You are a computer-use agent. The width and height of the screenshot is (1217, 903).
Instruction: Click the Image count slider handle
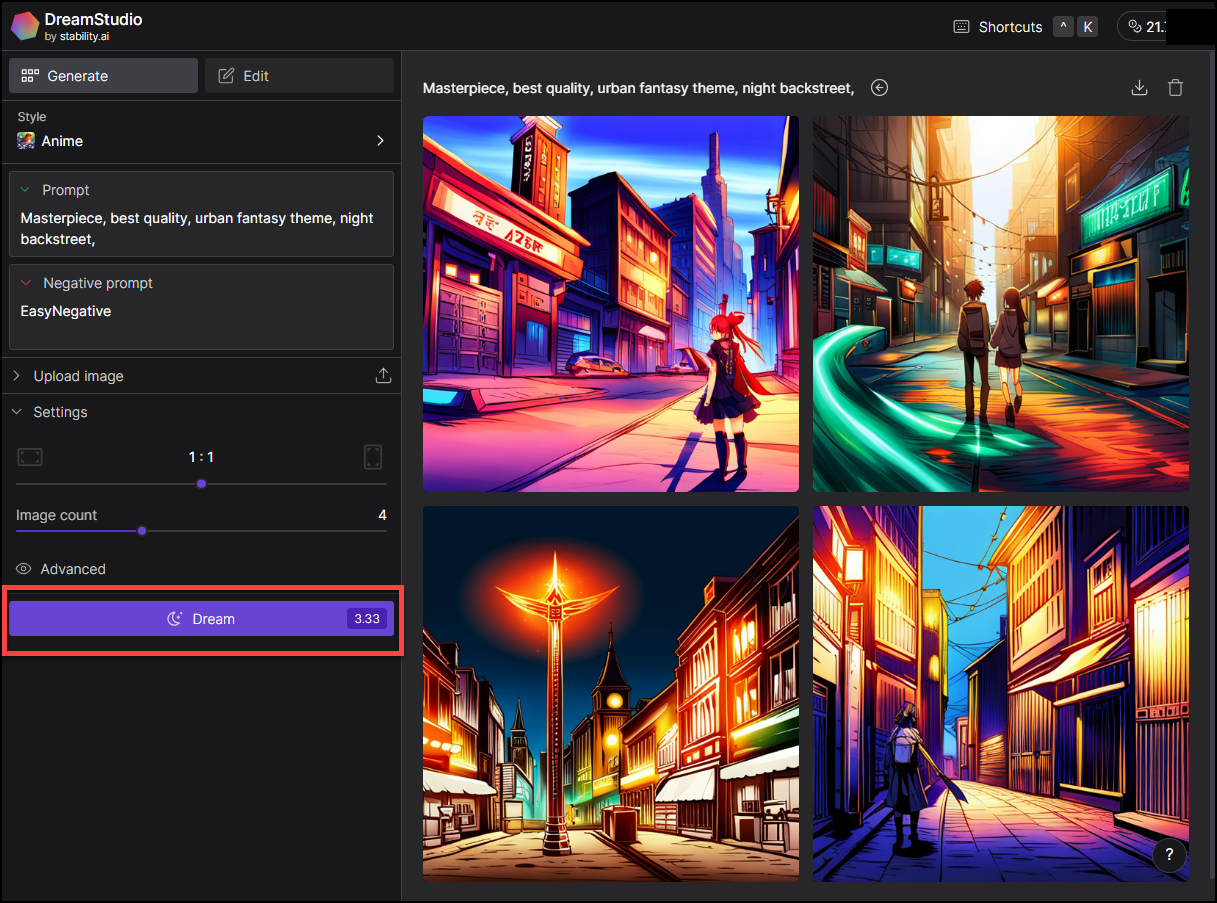point(142,531)
